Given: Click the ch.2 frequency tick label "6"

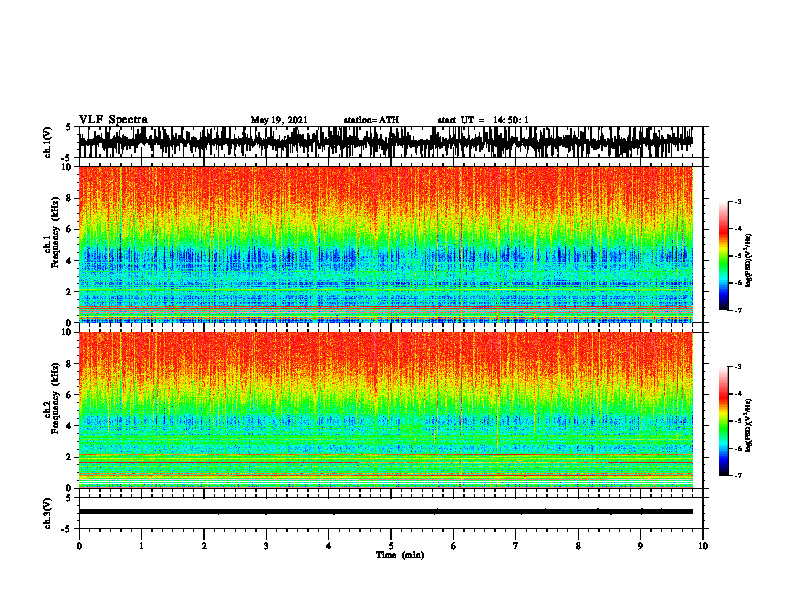Looking at the screenshot, I should [70, 395].
